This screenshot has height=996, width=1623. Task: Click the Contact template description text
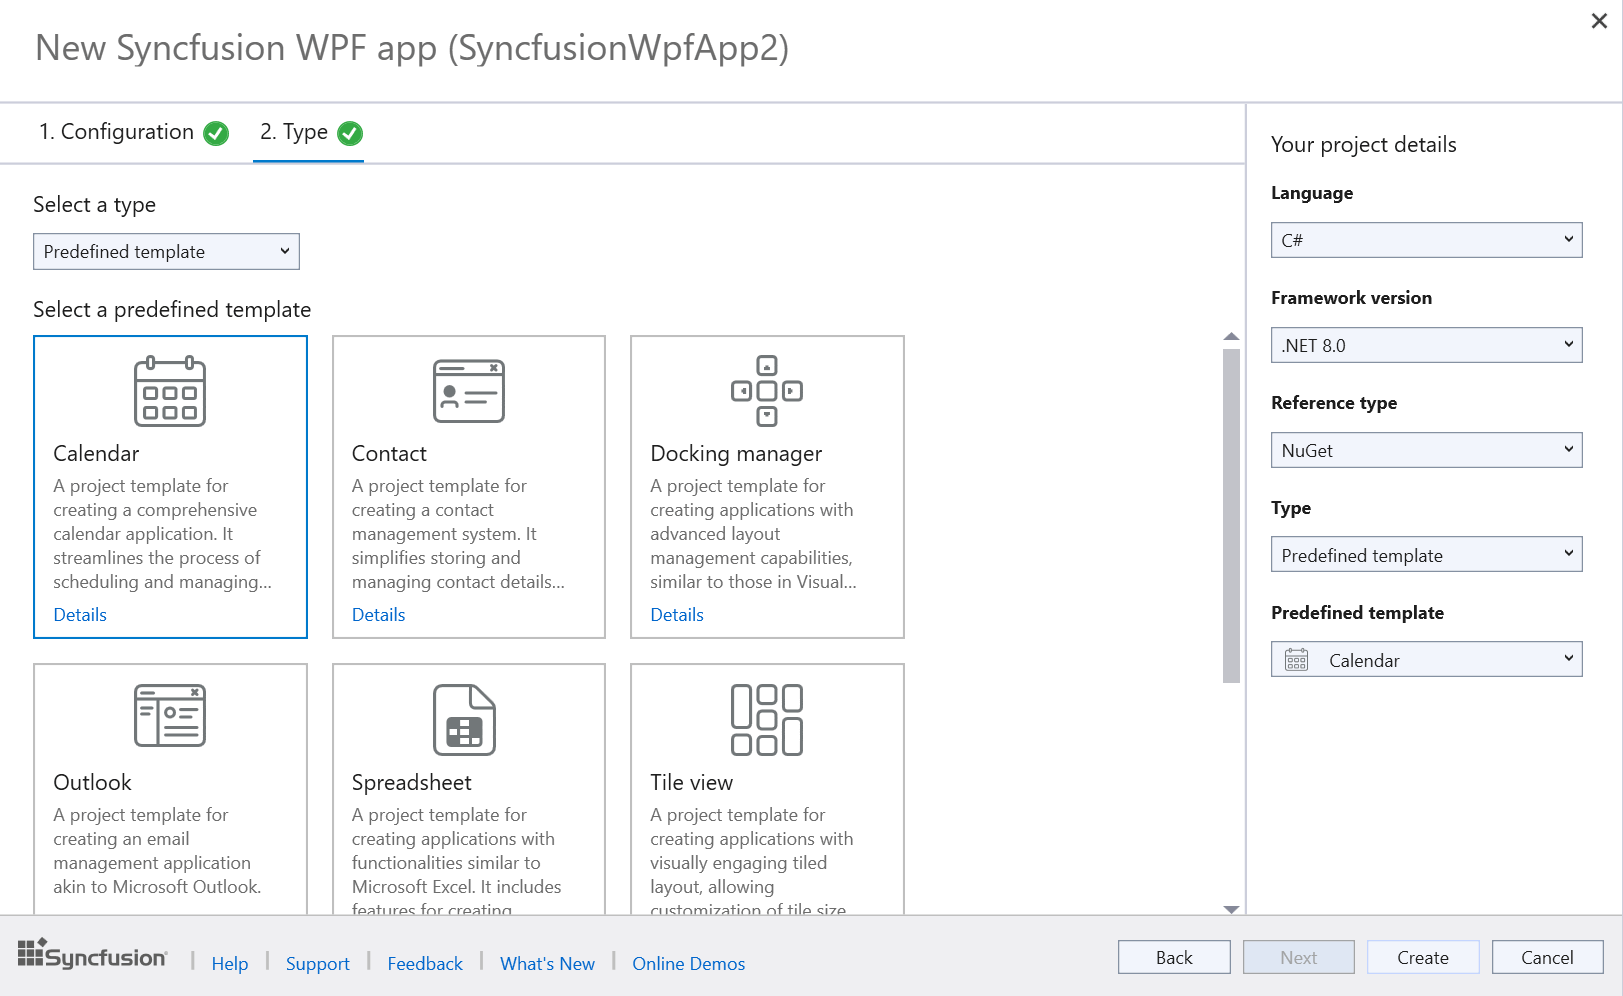(458, 534)
